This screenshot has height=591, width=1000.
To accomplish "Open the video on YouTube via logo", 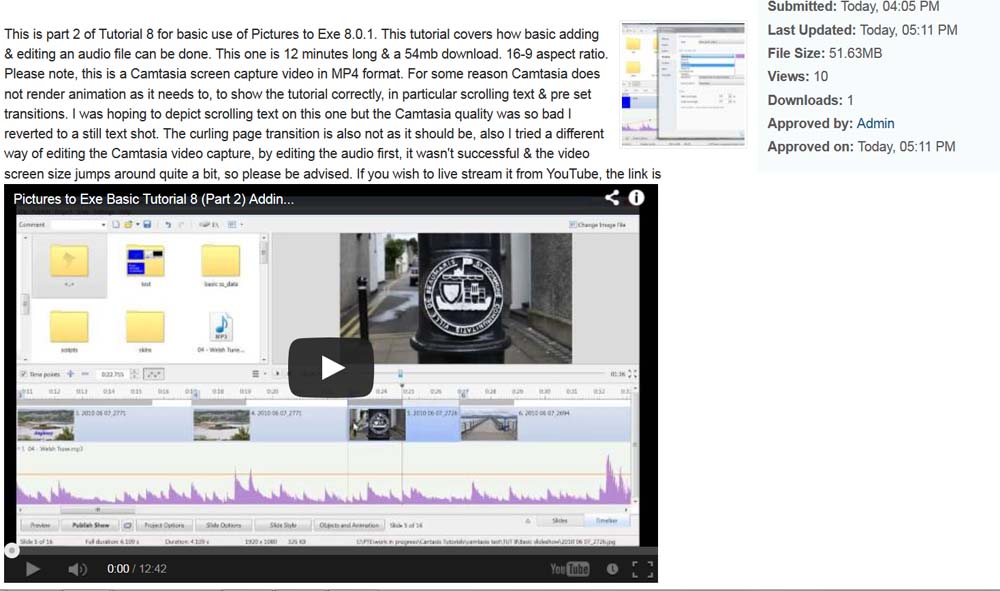I will pos(570,569).
